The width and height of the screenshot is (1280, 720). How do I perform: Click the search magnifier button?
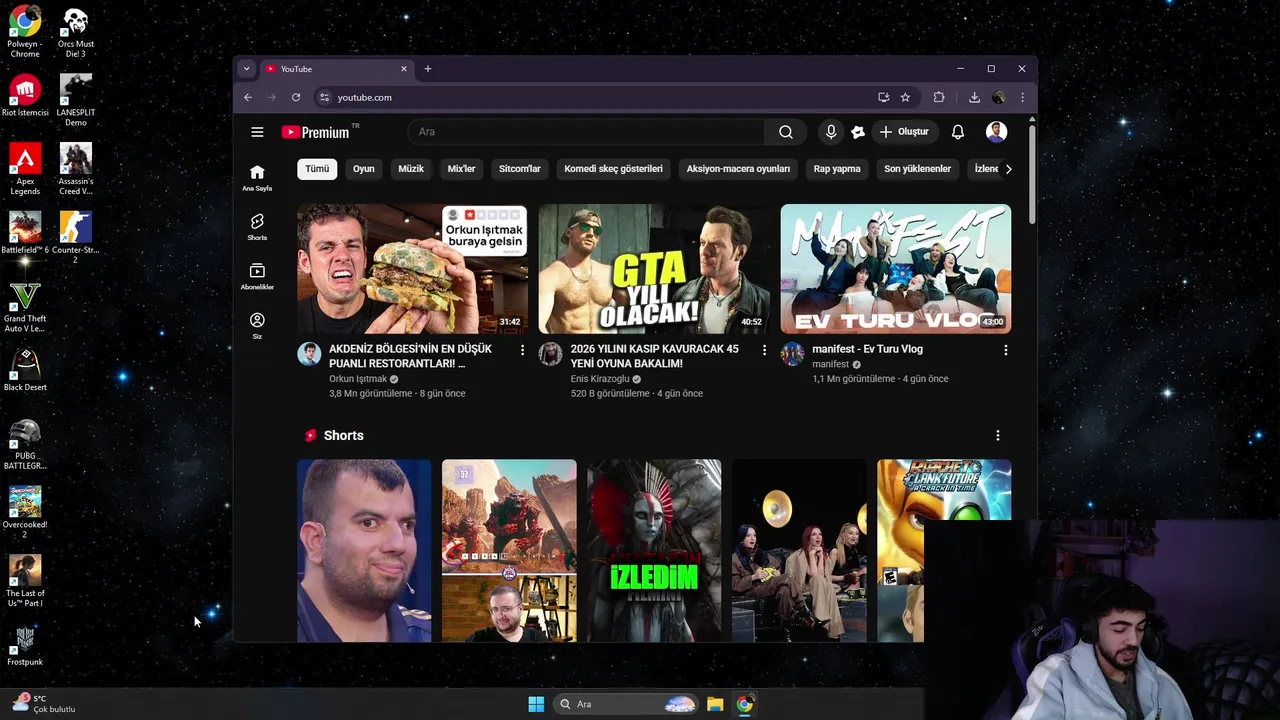pos(786,132)
